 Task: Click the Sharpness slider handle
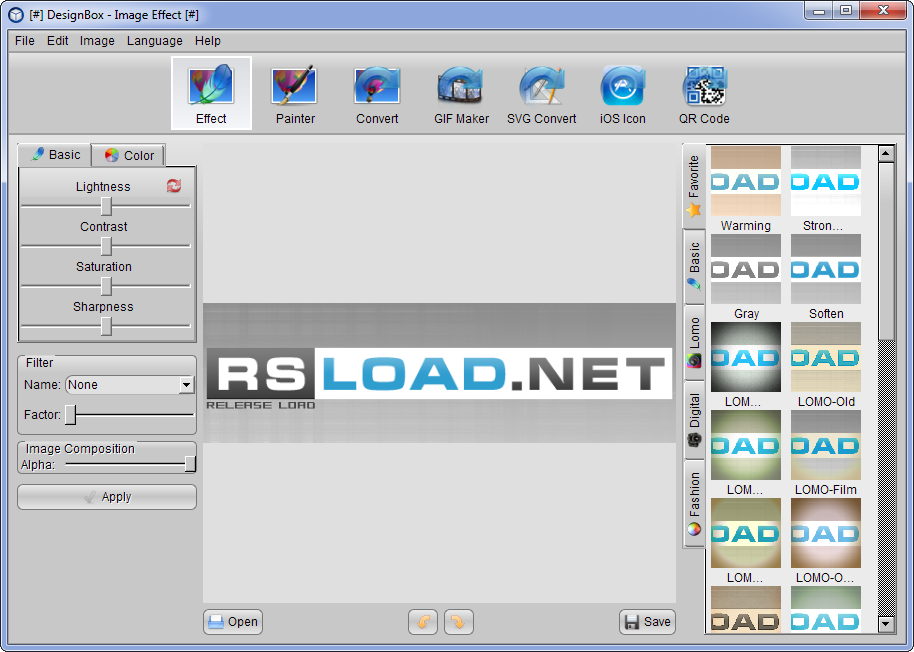tap(106, 326)
